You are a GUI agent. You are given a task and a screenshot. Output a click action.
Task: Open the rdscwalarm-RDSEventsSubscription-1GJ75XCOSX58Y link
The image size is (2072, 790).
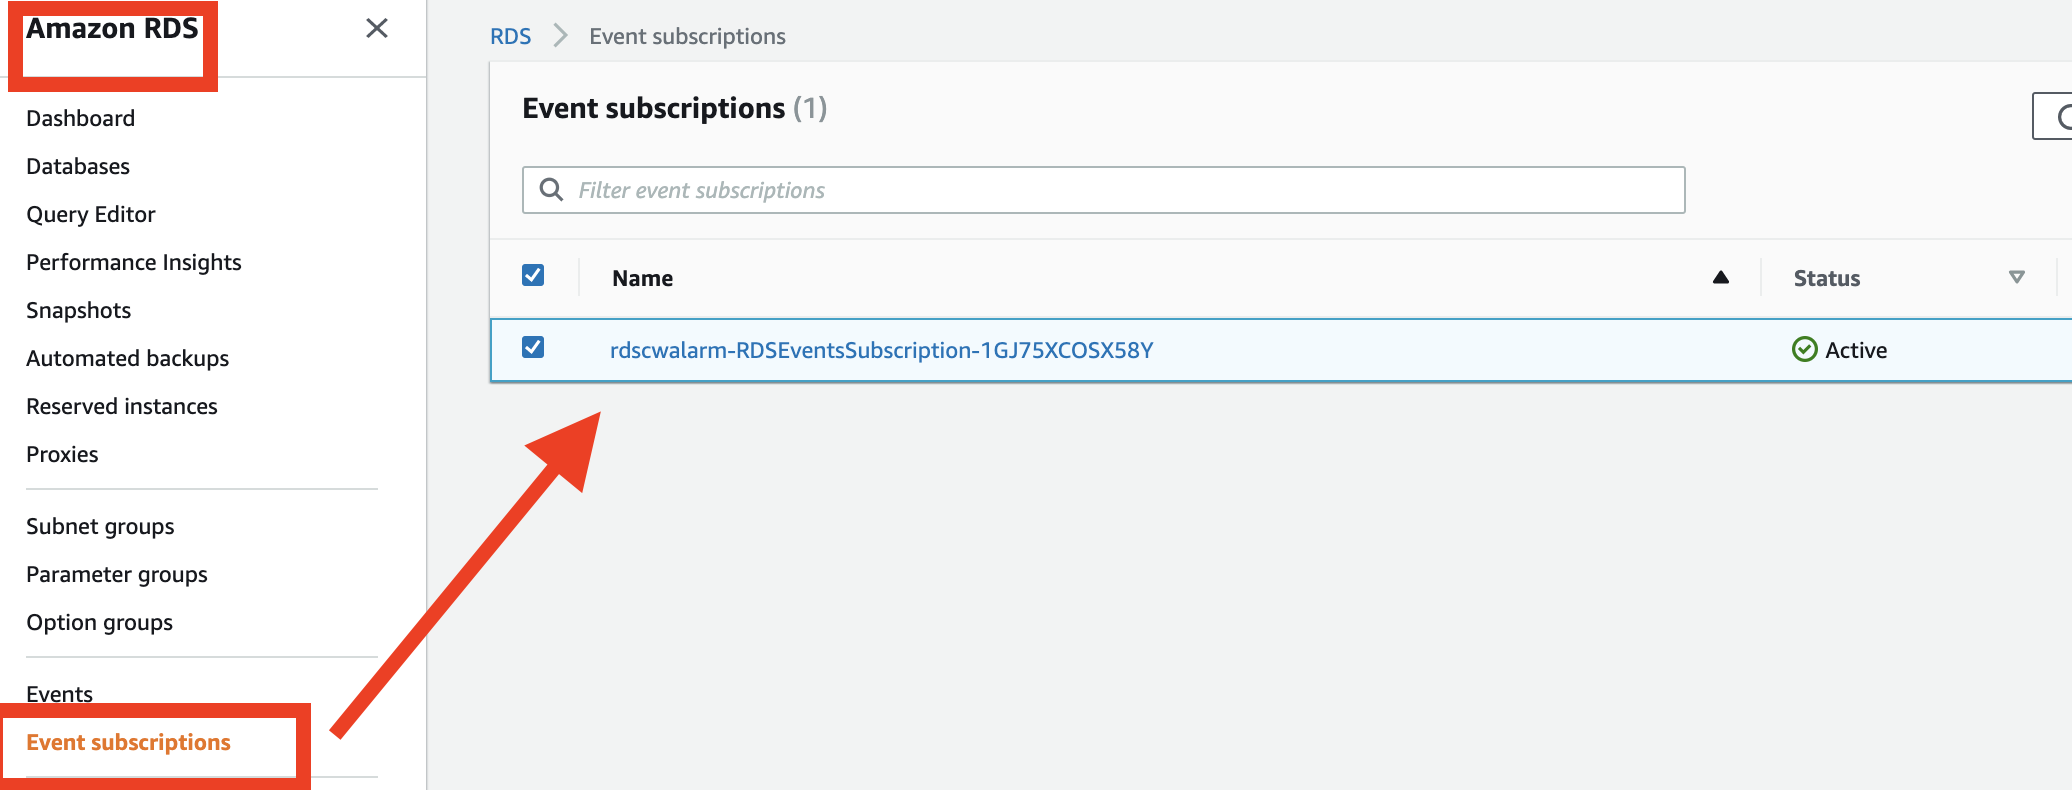coord(882,350)
